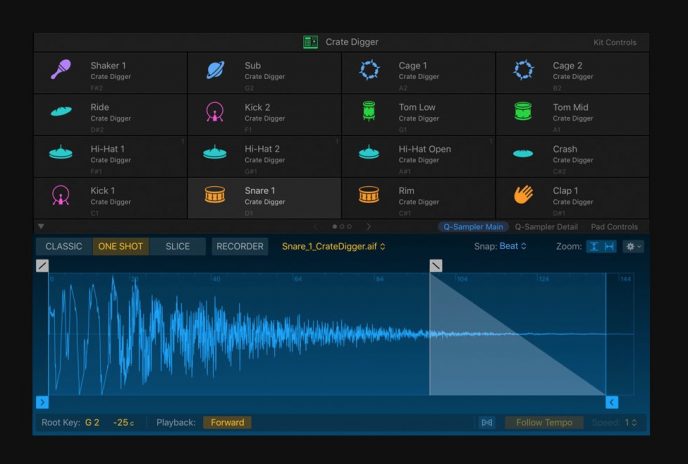Click the fade-out marker handle icon
The height and width of the screenshot is (464, 688).
pos(436,265)
